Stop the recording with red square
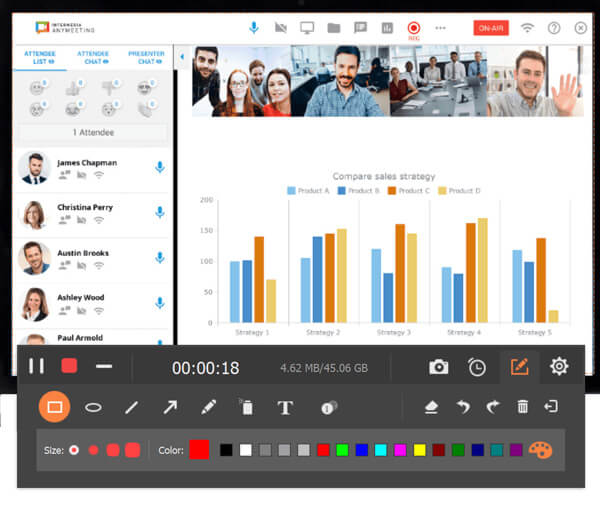Viewport: 600px width, 505px height. pyautogui.click(x=69, y=366)
